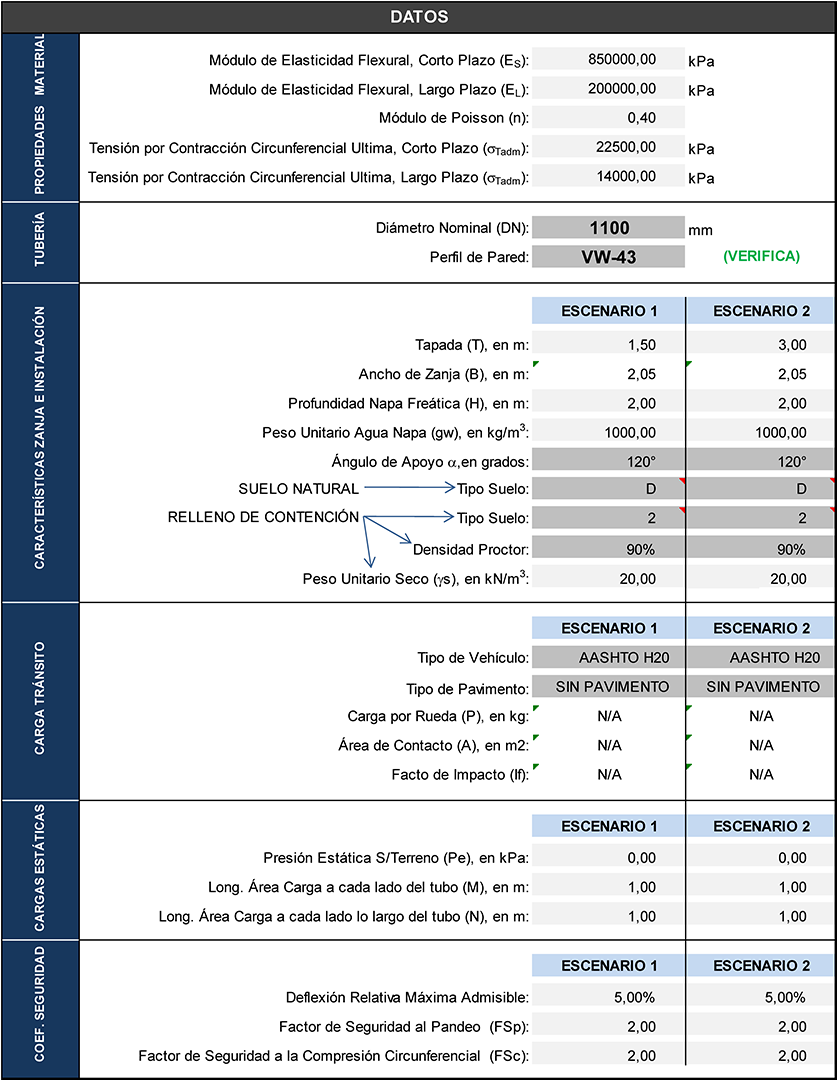Select Suelo Natural Tipo Suelo cell, Escenario 1
This screenshot has width=837, height=1080.
[x=608, y=489]
